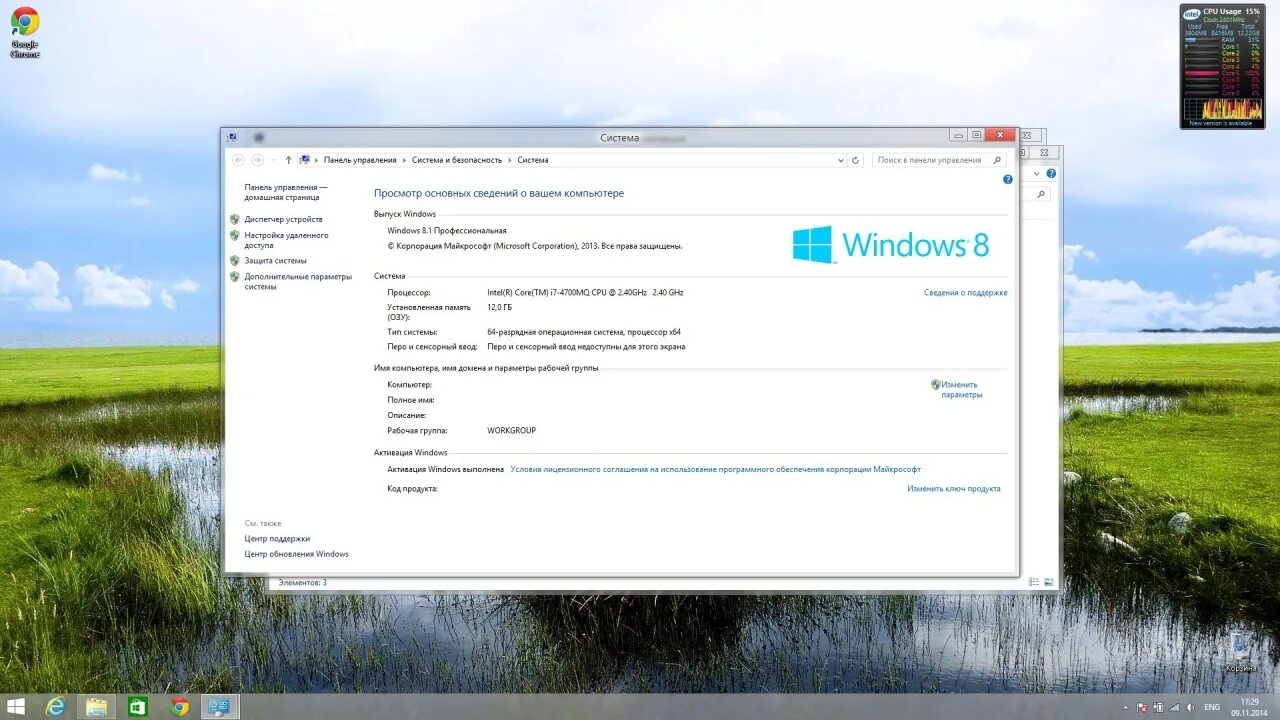Click shield icon beside Защита системы
This screenshot has height=720, width=1280.
click(x=235, y=261)
